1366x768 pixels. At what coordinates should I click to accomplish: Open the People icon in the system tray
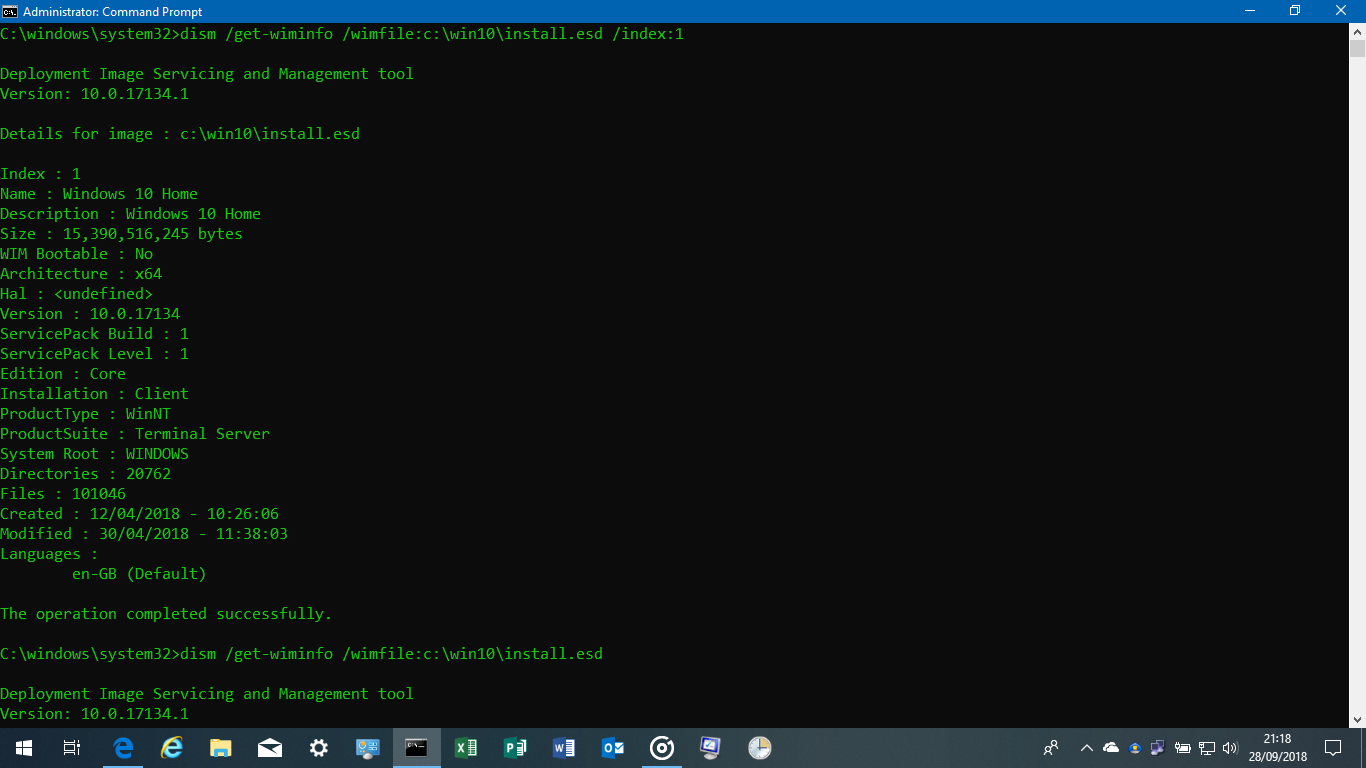1051,748
